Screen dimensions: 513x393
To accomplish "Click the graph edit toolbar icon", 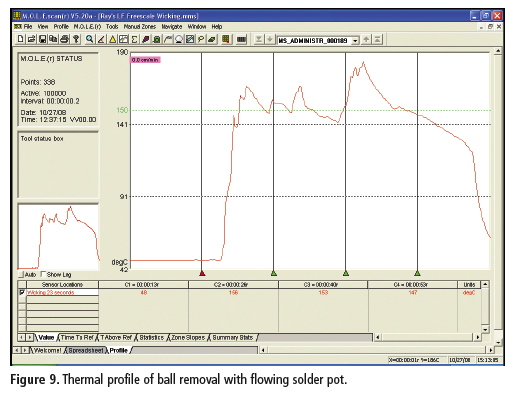I will pyautogui.click(x=190, y=39).
